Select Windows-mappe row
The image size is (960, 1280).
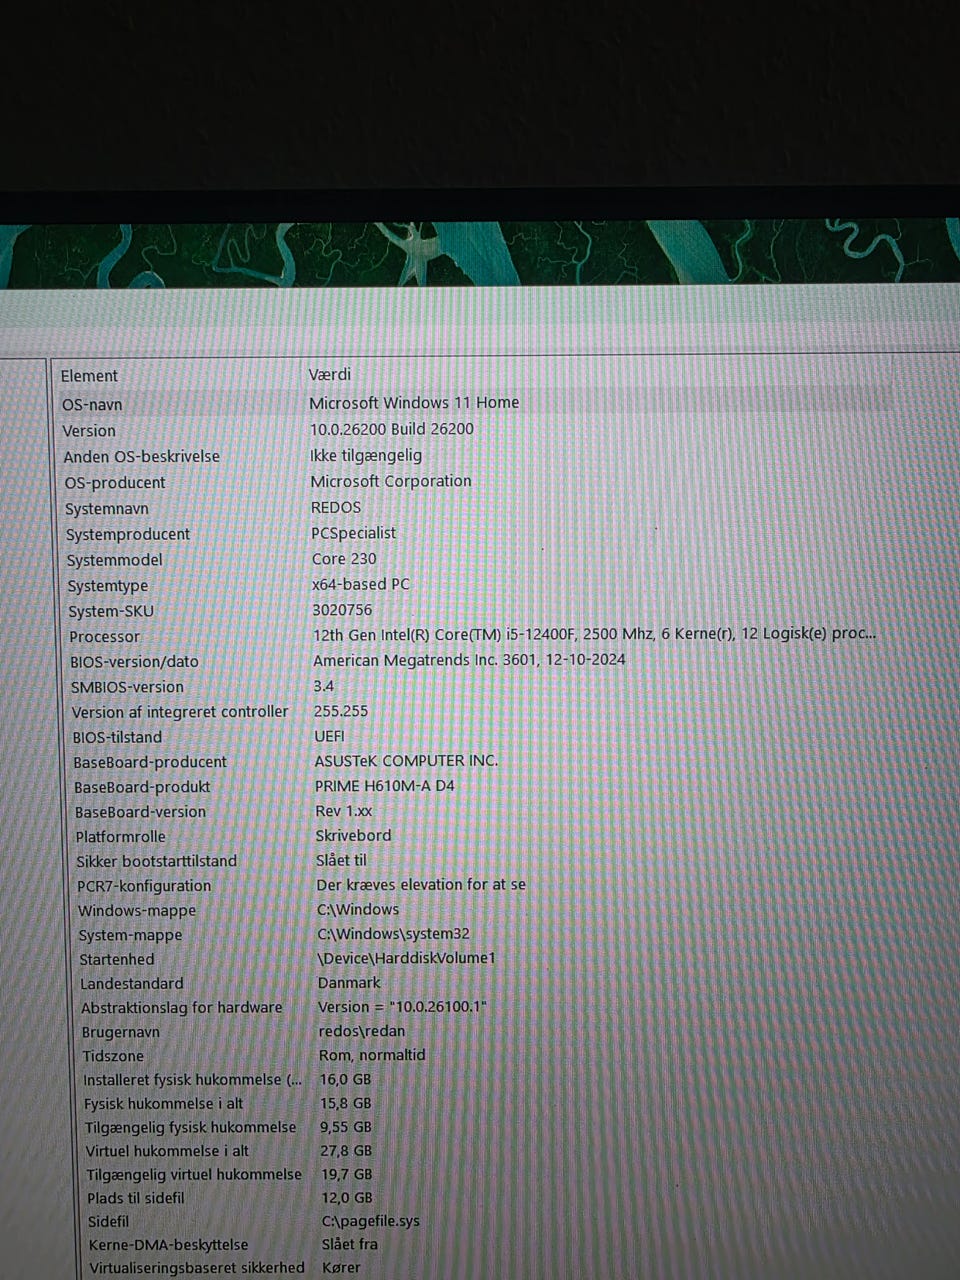pyautogui.click(x=137, y=911)
